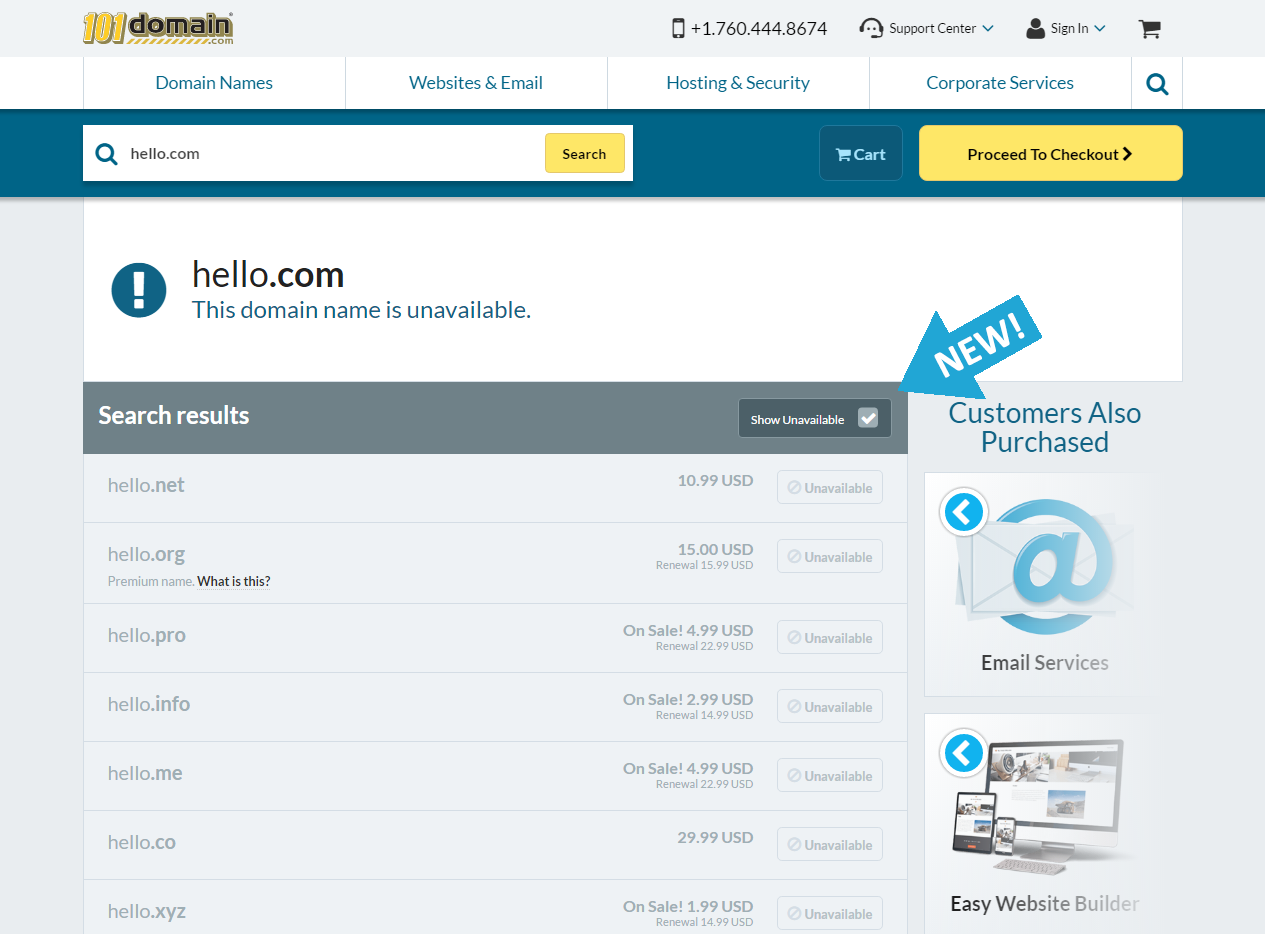The width and height of the screenshot is (1265, 934).
Task: Call the +1.760.444.8674 phone number link
Action: (759, 28)
